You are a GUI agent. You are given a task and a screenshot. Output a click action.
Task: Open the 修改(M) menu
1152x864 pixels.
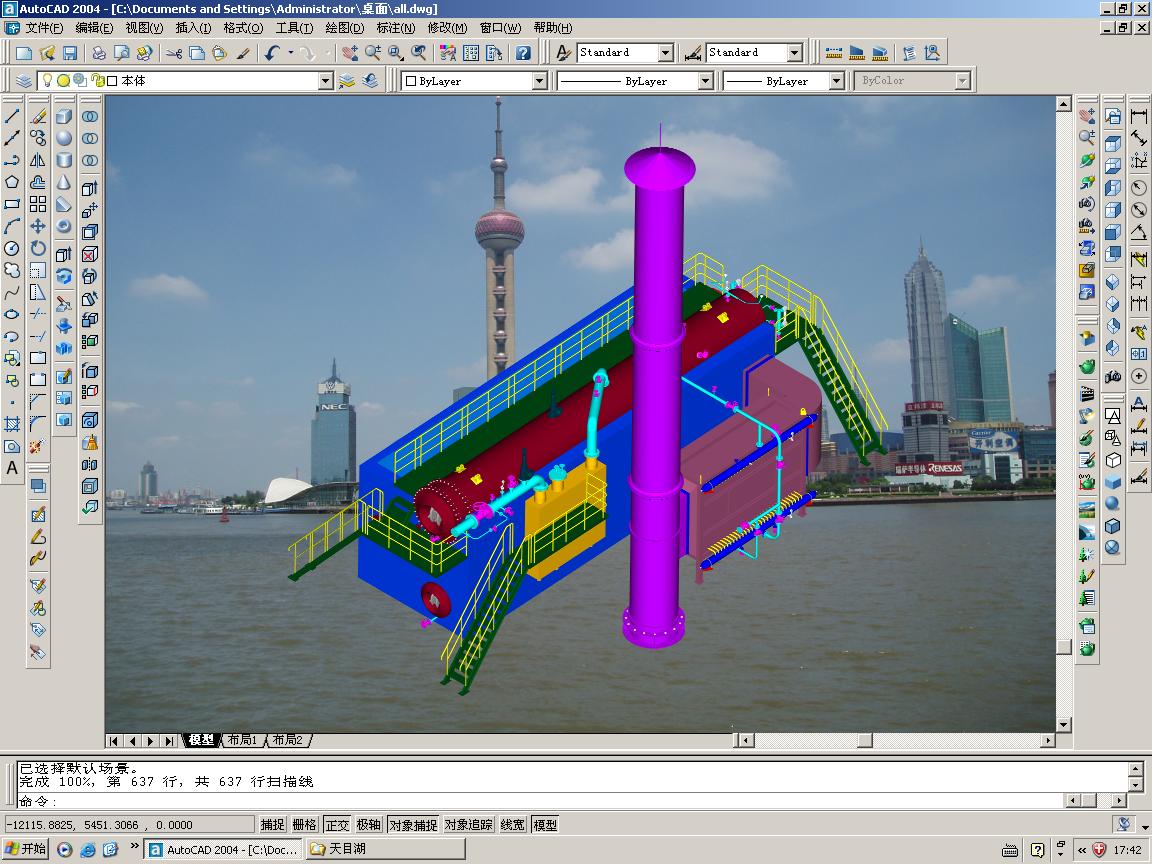coord(447,28)
